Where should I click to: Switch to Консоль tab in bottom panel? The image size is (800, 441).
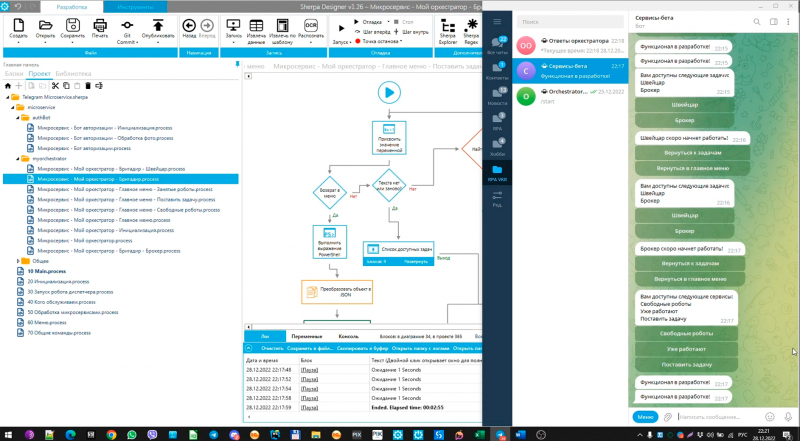pos(349,337)
